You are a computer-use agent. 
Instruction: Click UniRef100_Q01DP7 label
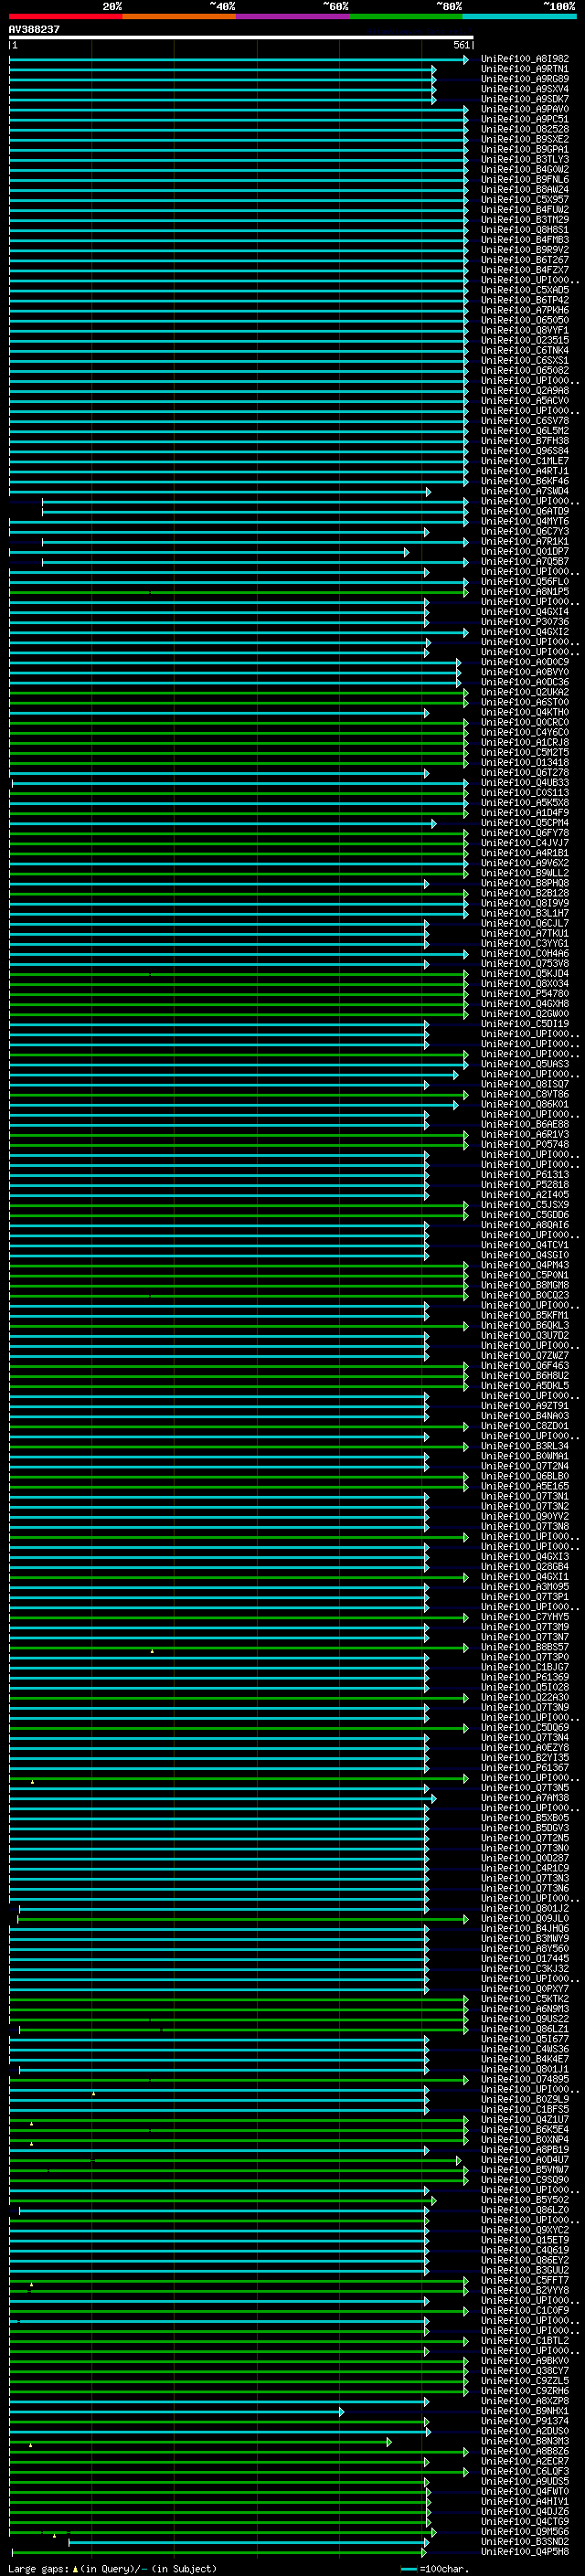(x=525, y=551)
